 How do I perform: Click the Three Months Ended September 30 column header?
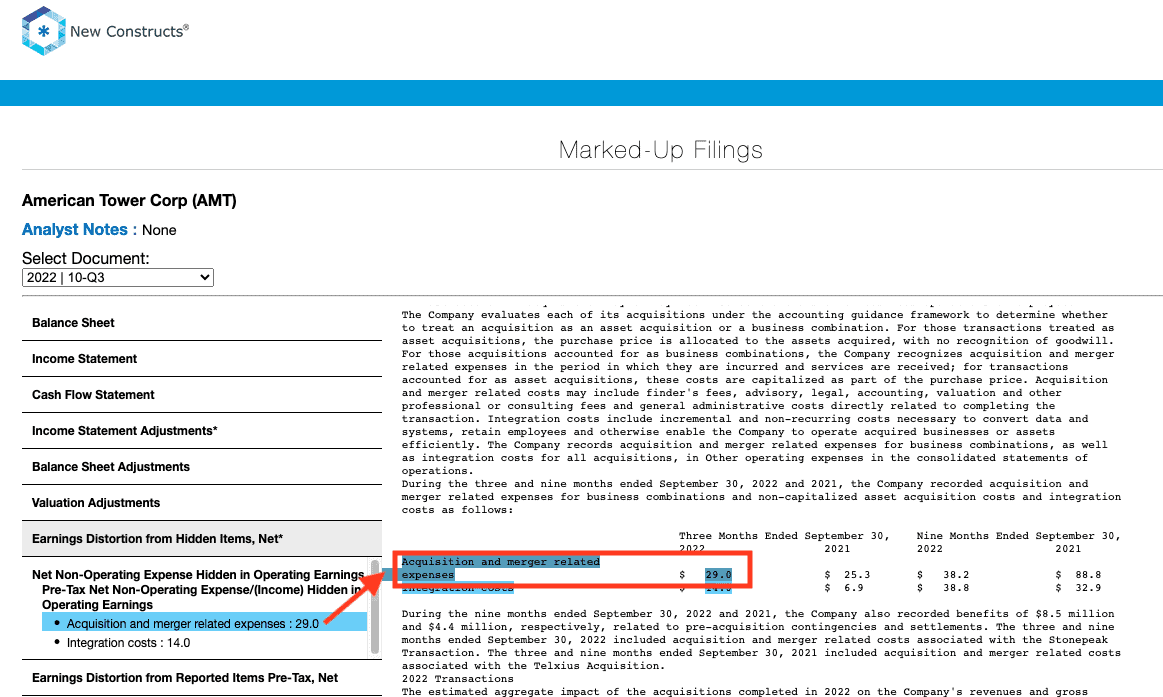click(784, 535)
